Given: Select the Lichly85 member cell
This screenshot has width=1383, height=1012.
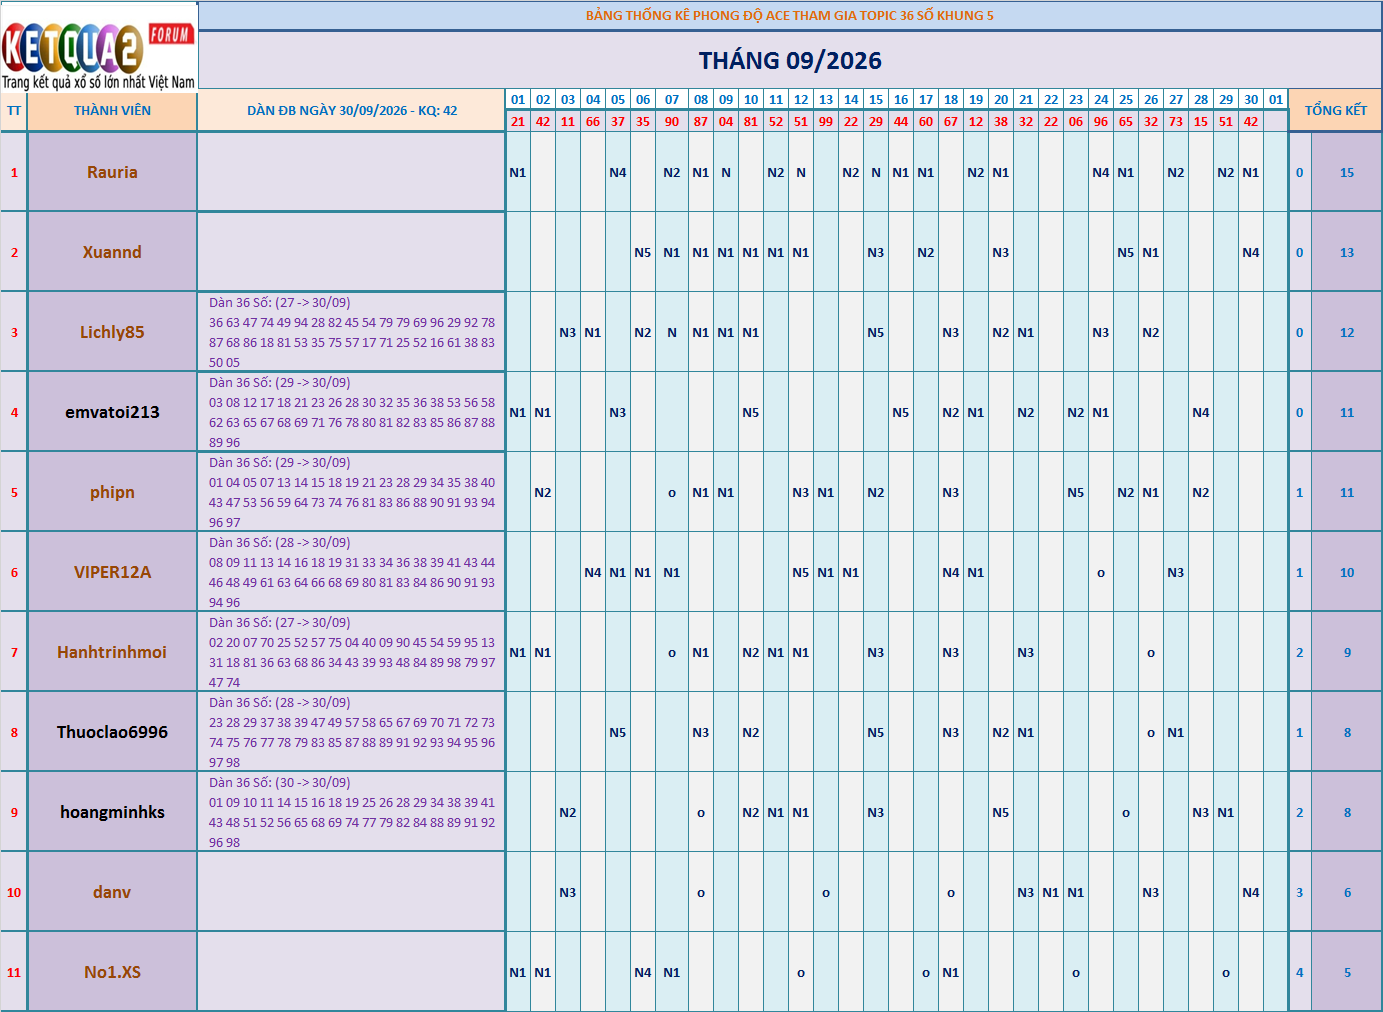Looking at the screenshot, I should [112, 332].
